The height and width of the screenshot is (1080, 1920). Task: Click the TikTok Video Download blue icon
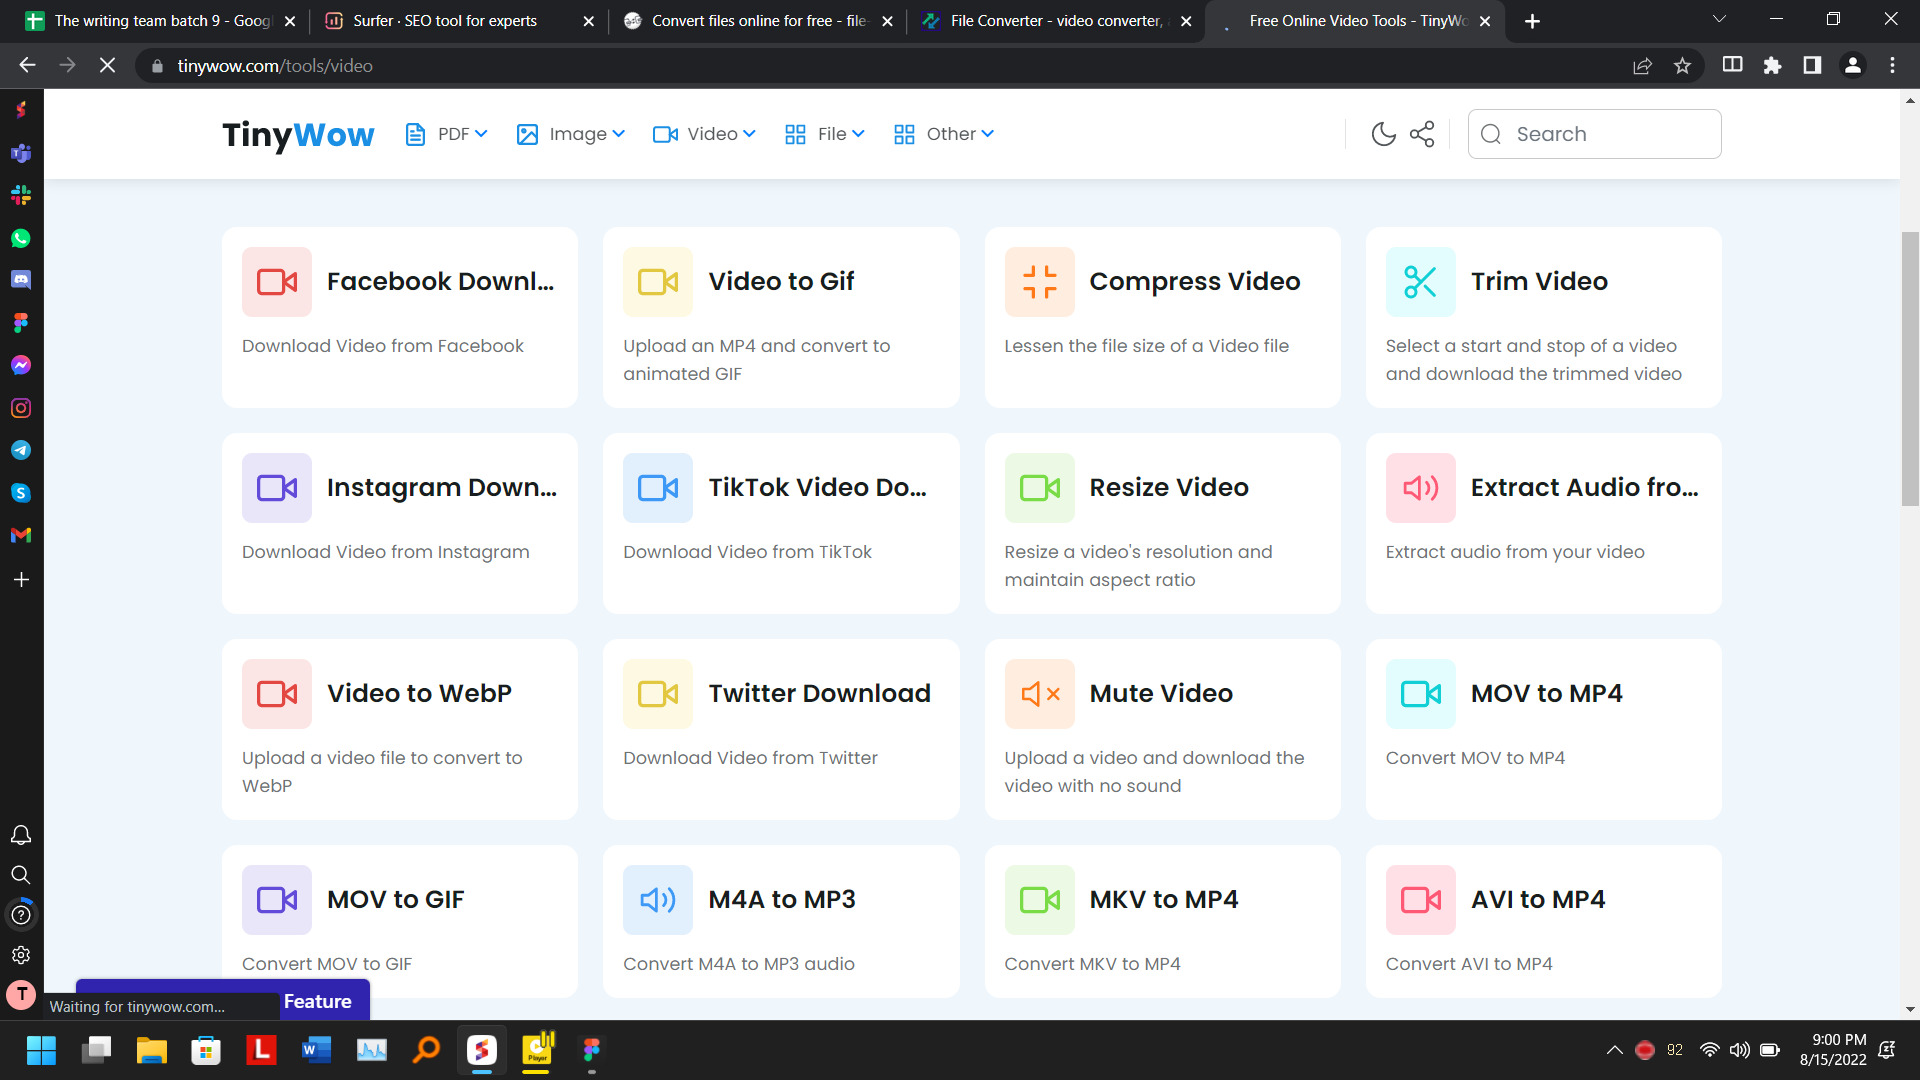pyautogui.click(x=658, y=488)
